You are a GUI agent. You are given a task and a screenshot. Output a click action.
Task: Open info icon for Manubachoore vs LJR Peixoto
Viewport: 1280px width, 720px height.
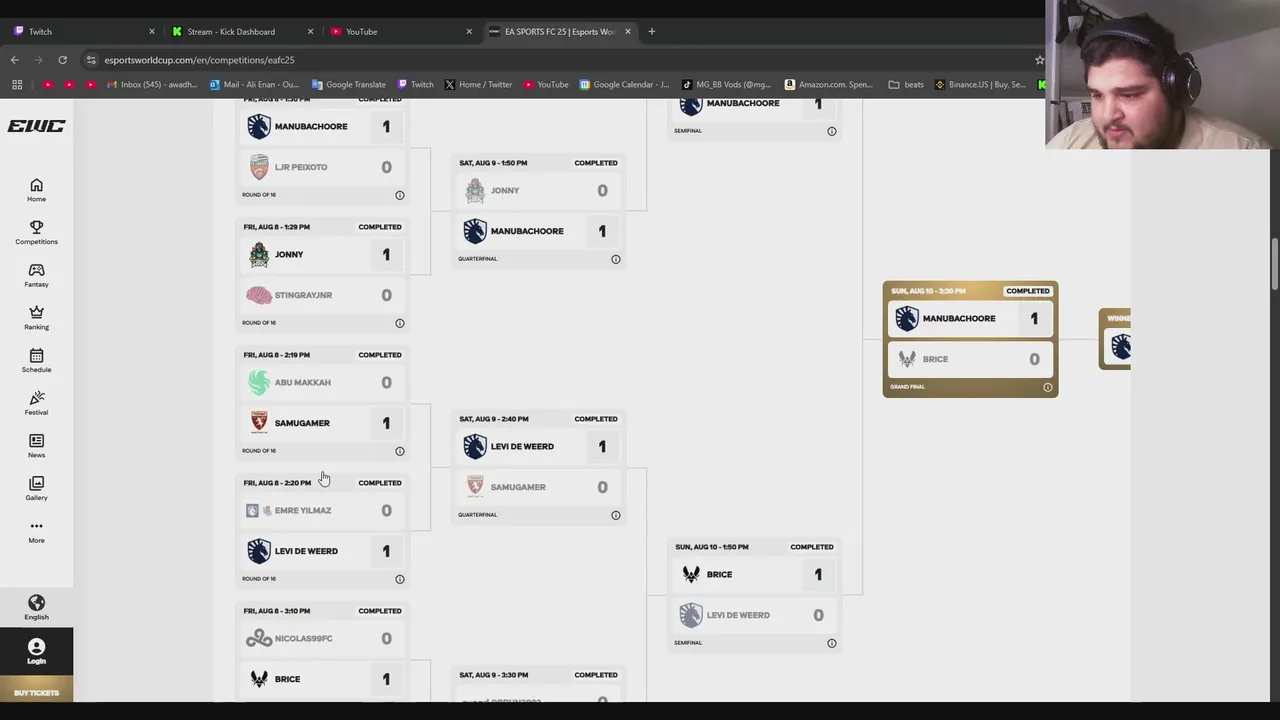(399, 195)
